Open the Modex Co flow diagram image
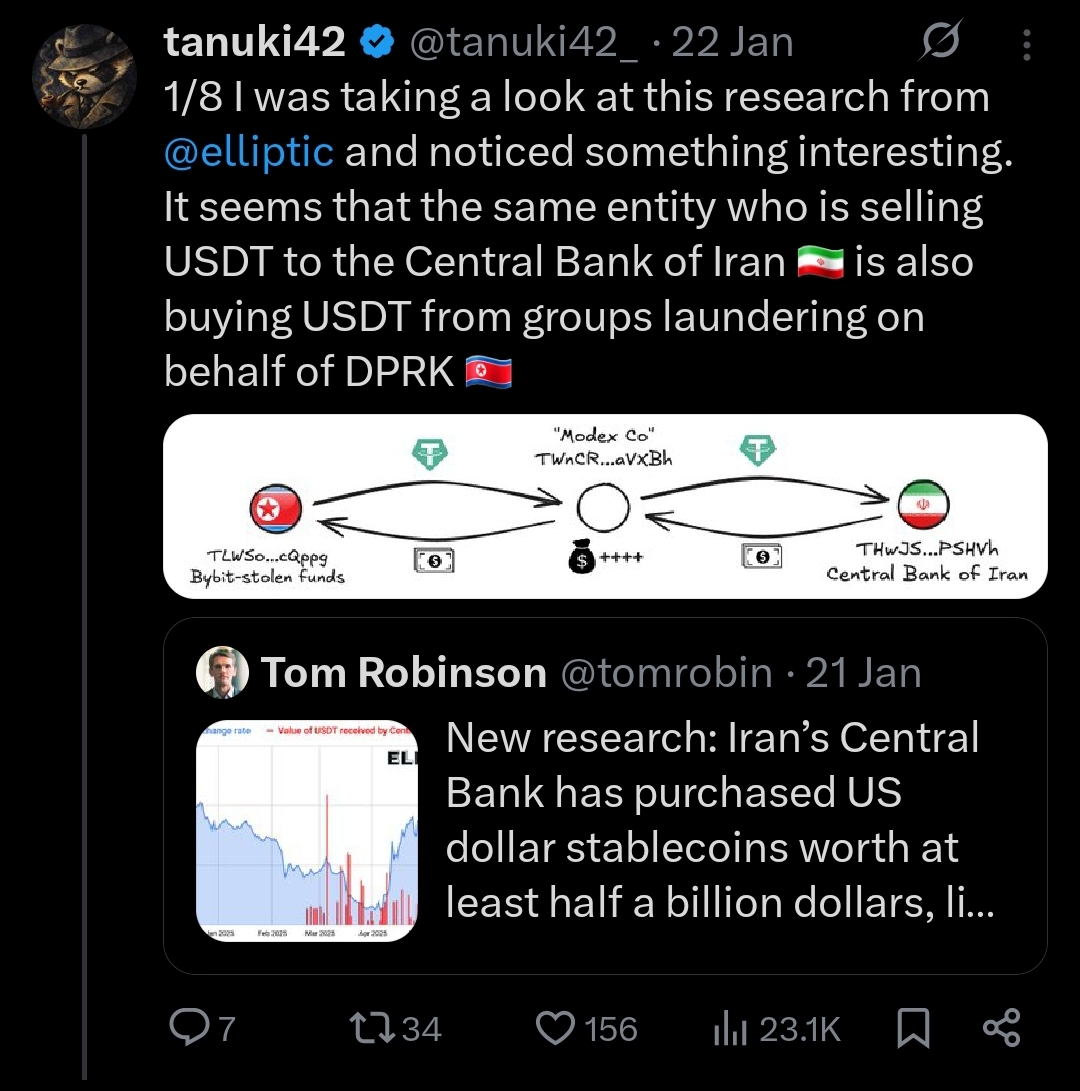Image resolution: width=1080 pixels, height=1091 pixels. click(x=604, y=506)
